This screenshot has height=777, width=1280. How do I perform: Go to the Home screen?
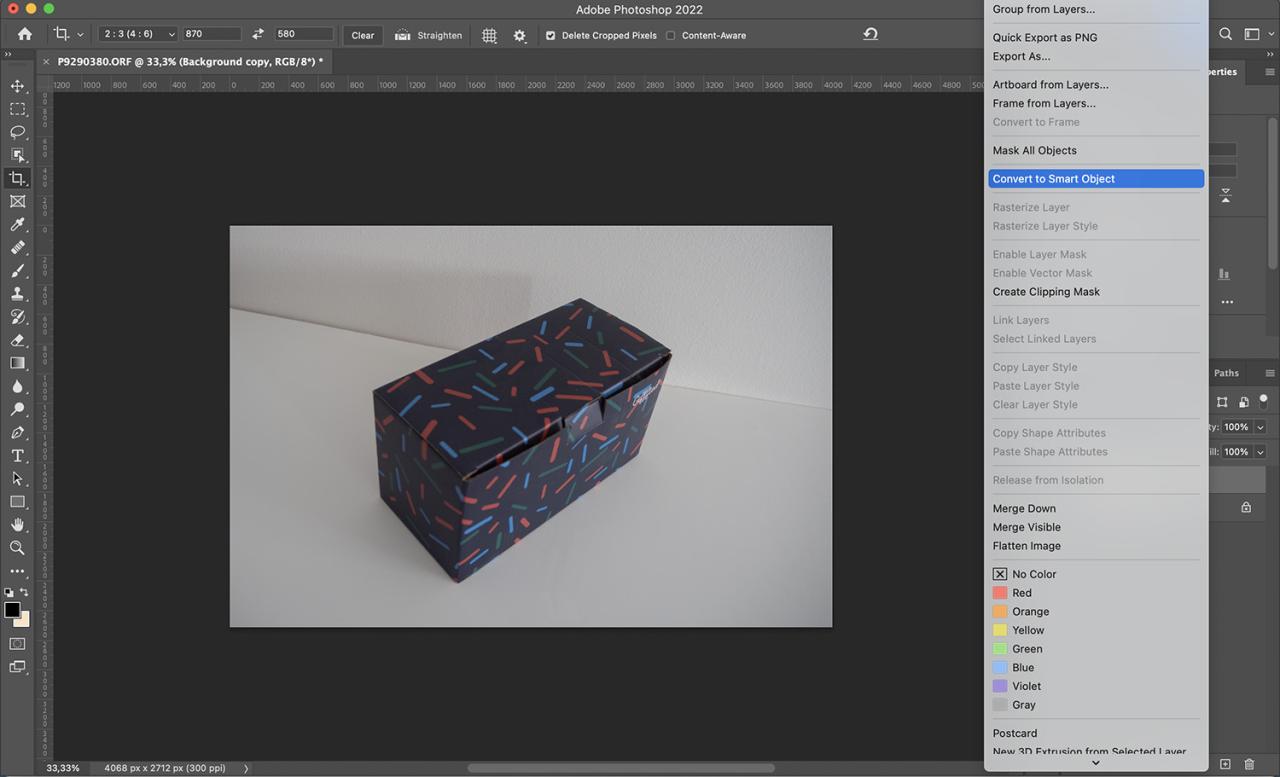pyautogui.click(x=24, y=34)
